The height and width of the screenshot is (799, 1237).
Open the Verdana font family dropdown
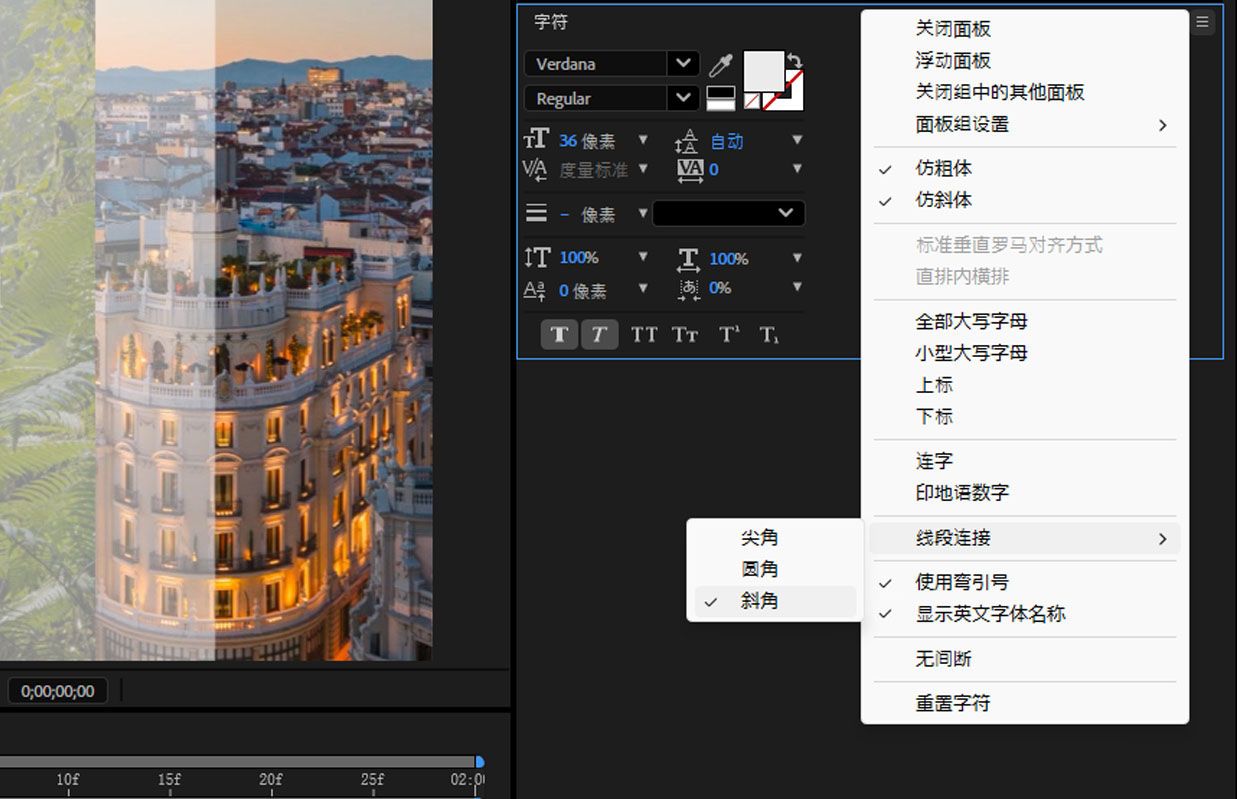(x=682, y=63)
